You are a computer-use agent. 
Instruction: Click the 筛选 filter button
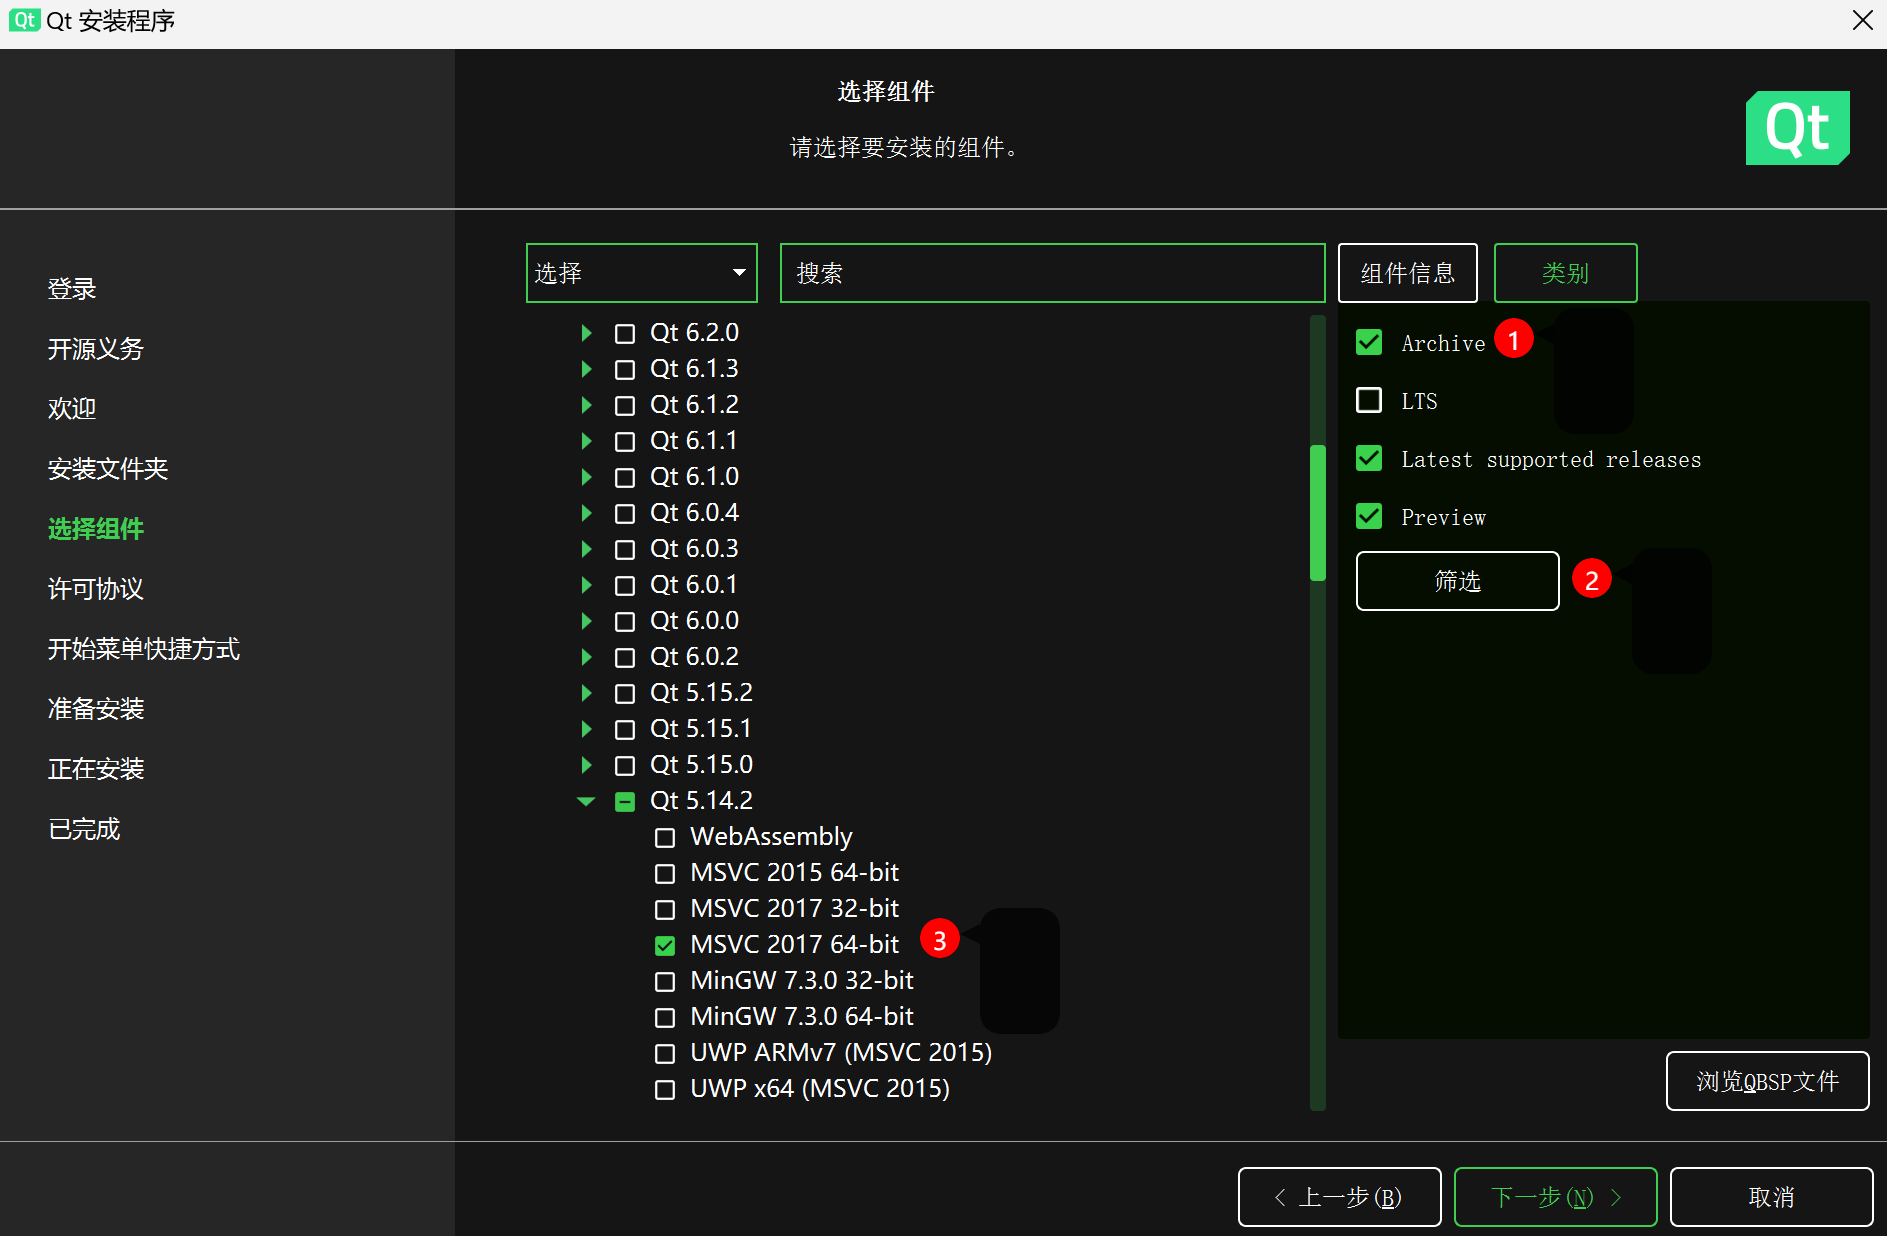[1457, 581]
